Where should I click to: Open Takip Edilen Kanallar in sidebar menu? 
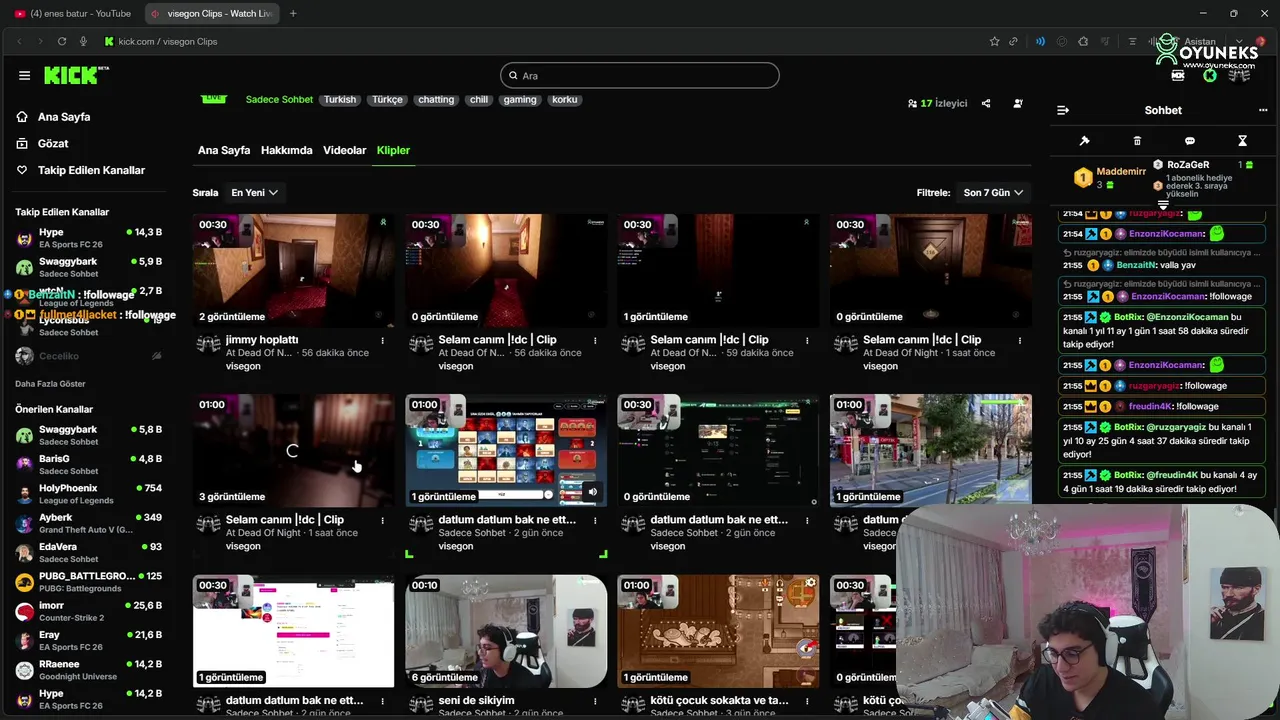tap(91, 170)
